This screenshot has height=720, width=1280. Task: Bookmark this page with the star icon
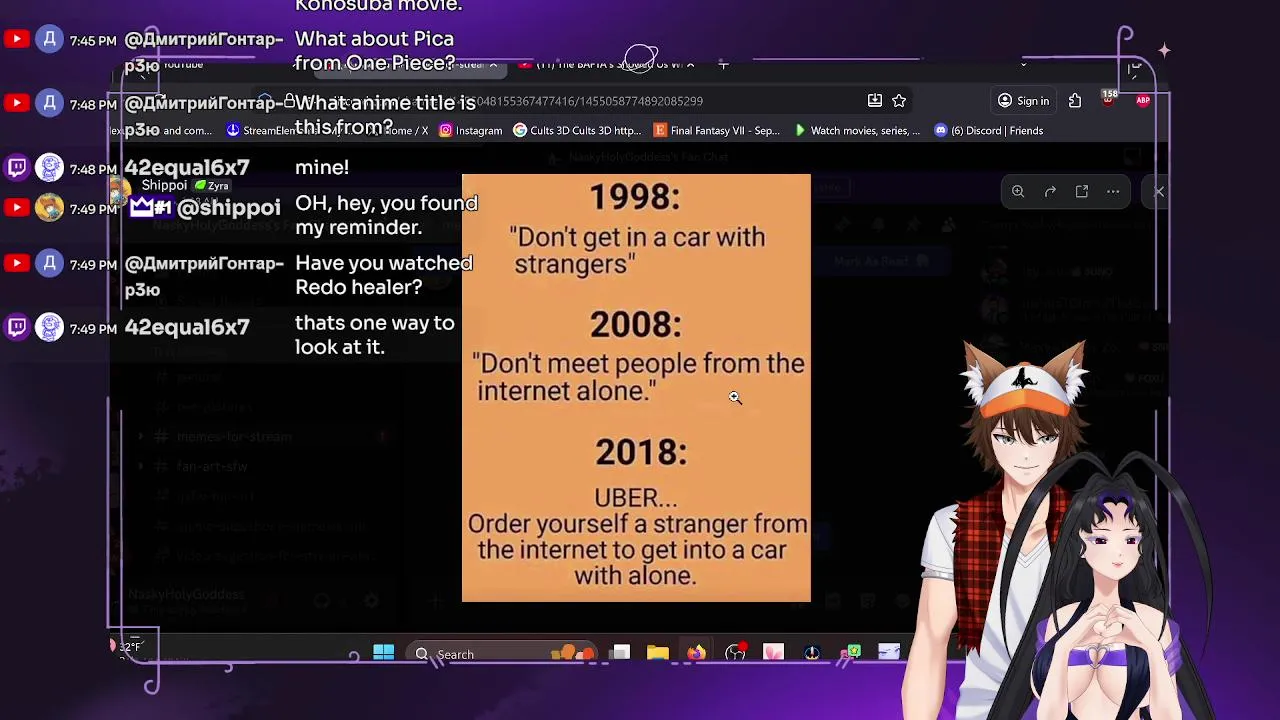[899, 101]
